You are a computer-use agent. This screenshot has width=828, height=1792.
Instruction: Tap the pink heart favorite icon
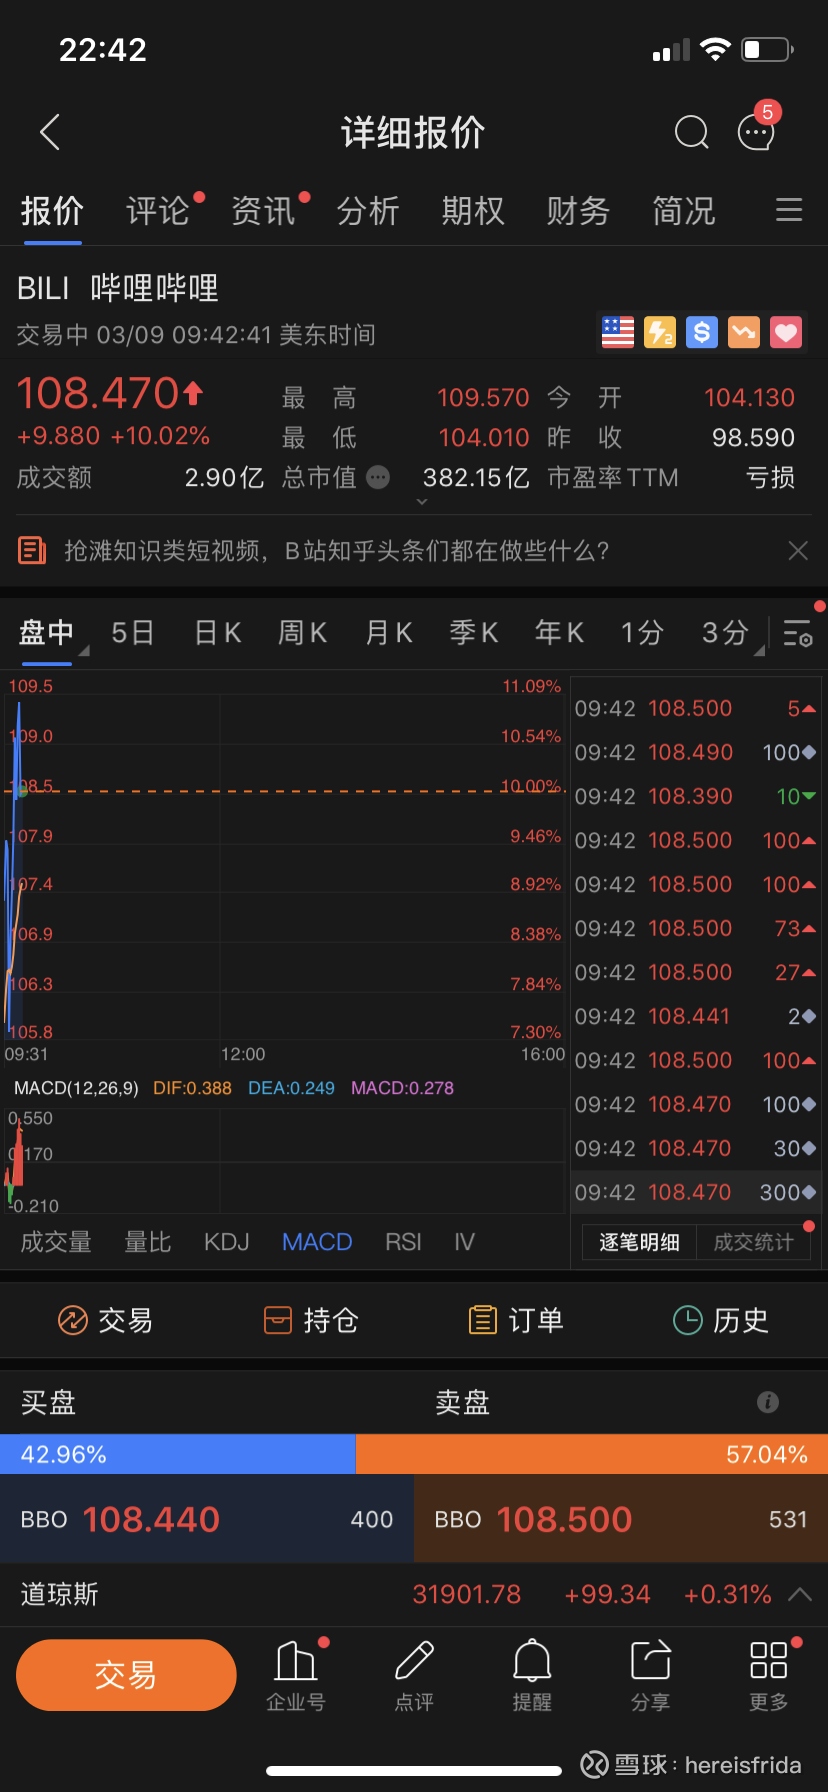[786, 332]
